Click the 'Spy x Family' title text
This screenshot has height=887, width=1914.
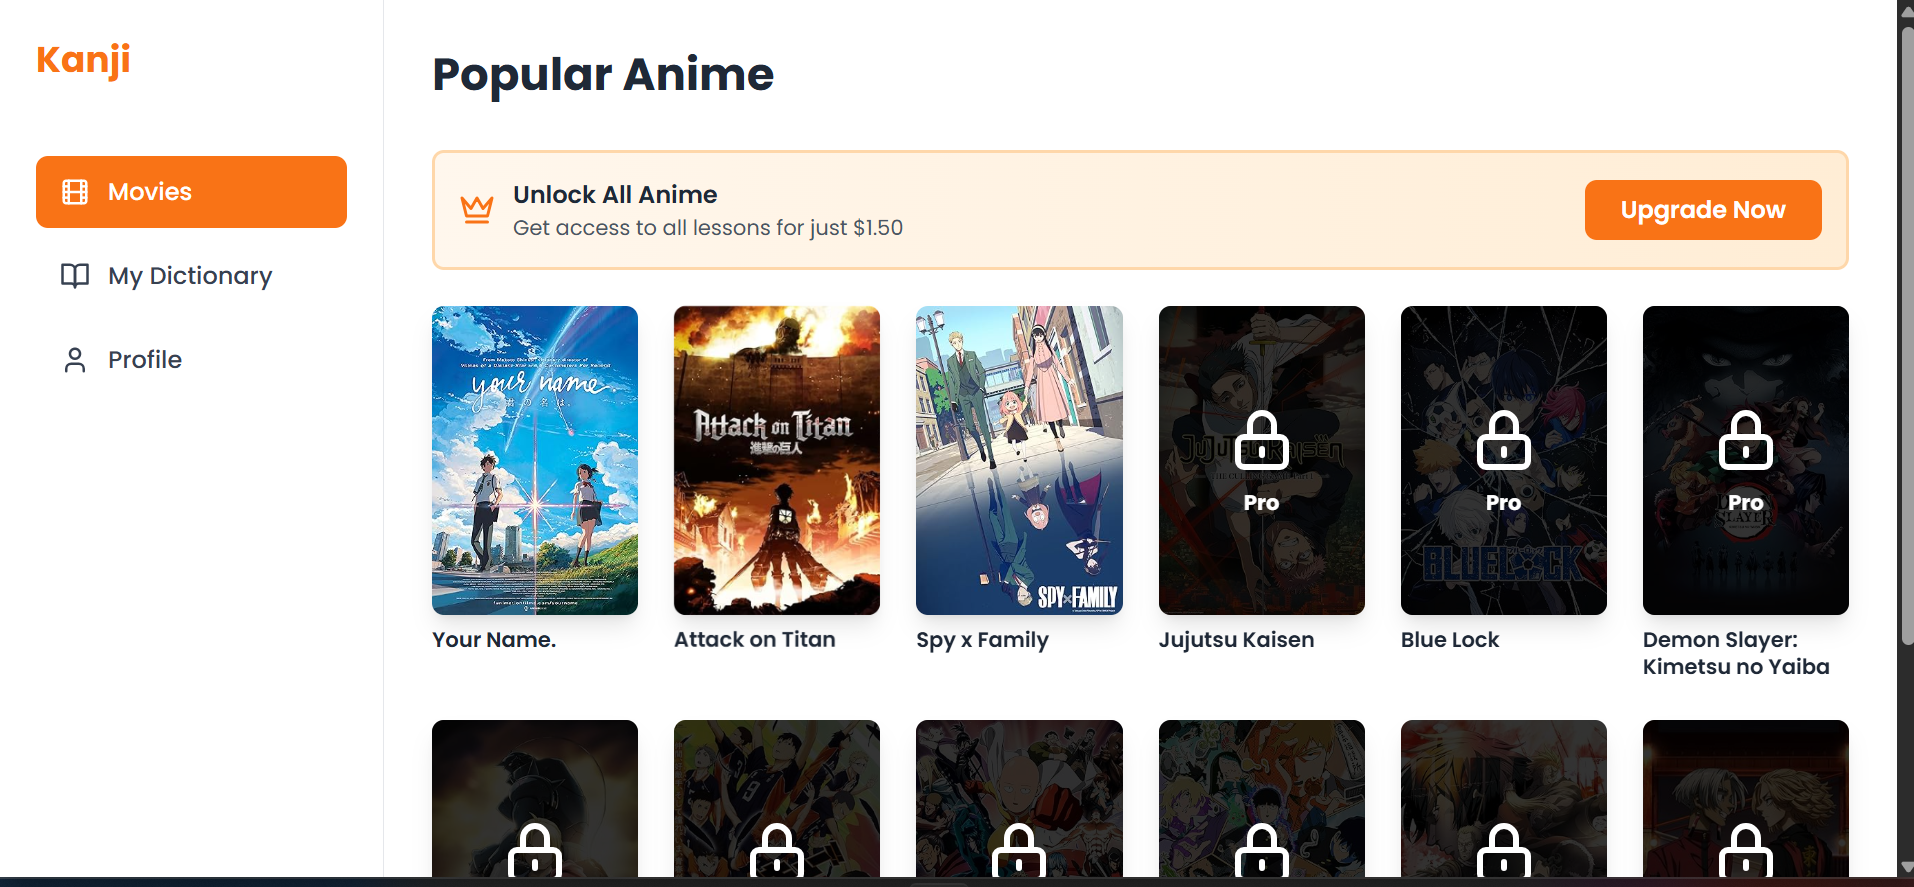(x=983, y=640)
